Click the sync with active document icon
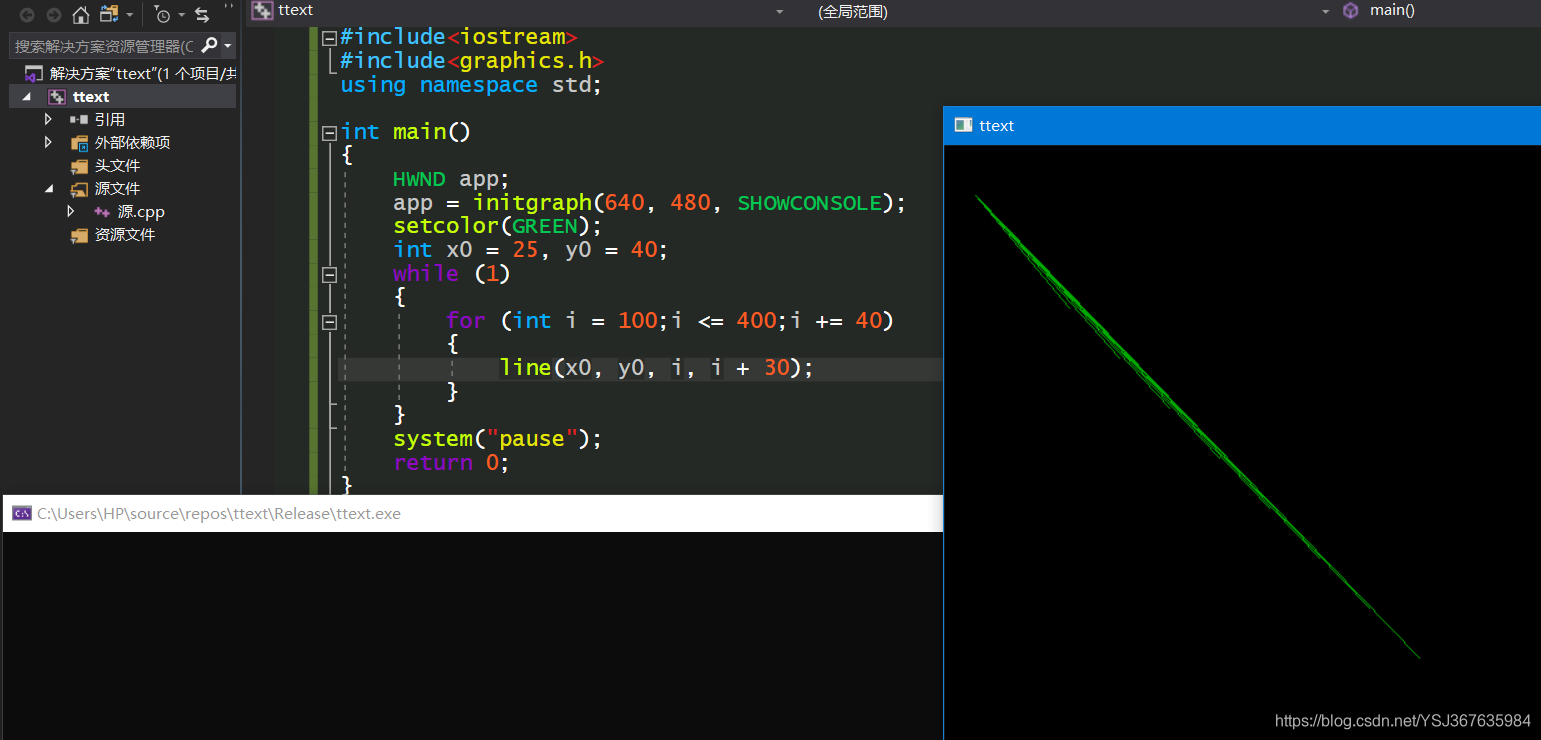 coord(202,15)
